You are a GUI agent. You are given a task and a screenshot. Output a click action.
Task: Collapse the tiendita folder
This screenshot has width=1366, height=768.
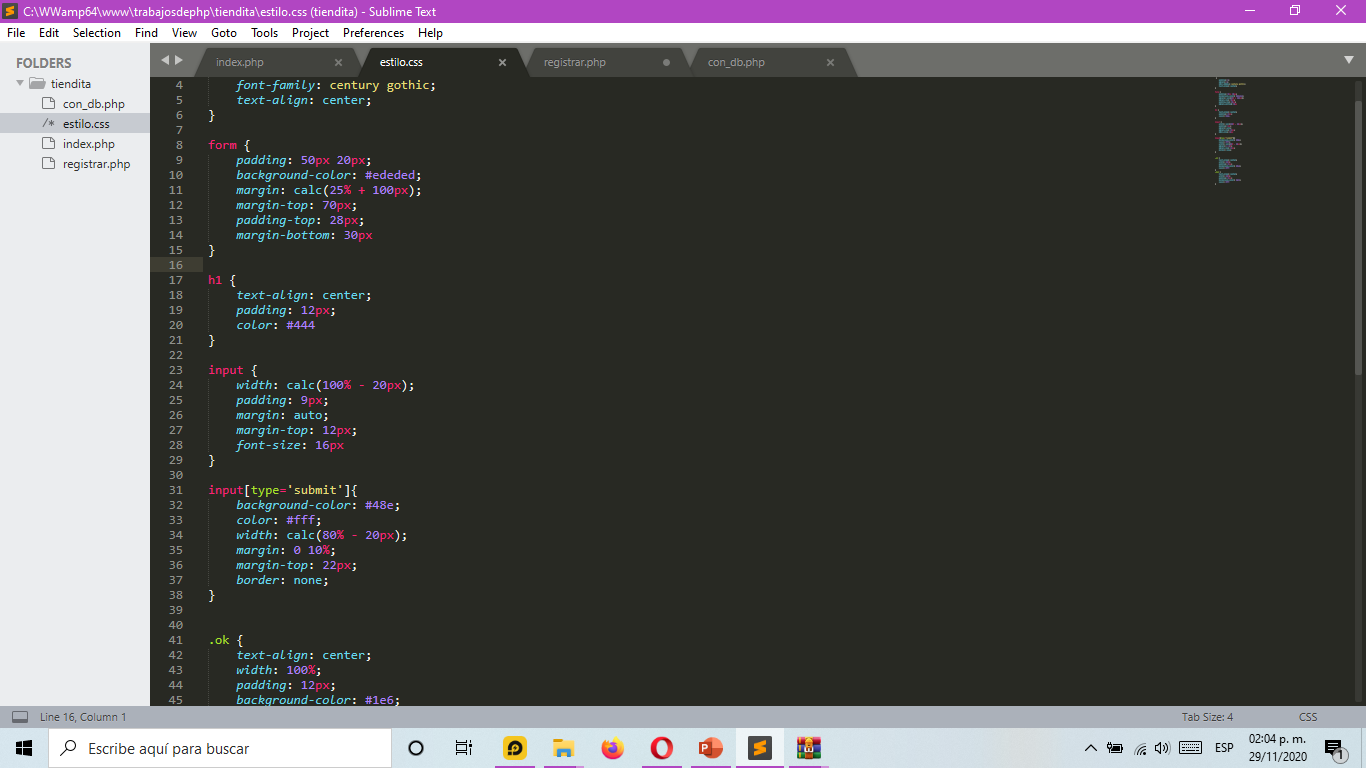pos(20,83)
